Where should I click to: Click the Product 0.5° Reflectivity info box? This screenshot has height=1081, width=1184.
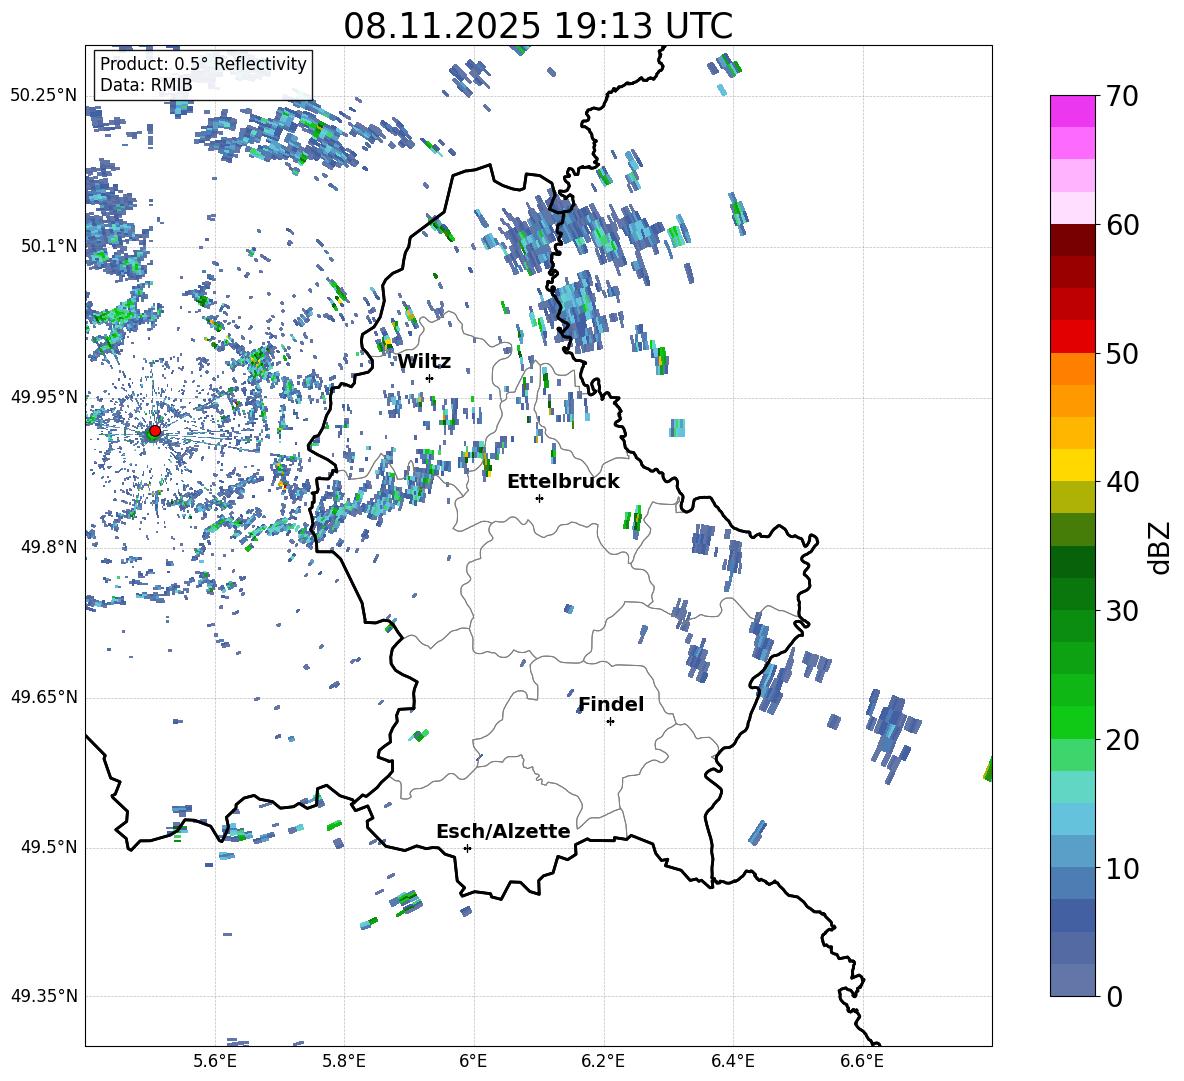[x=203, y=75]
